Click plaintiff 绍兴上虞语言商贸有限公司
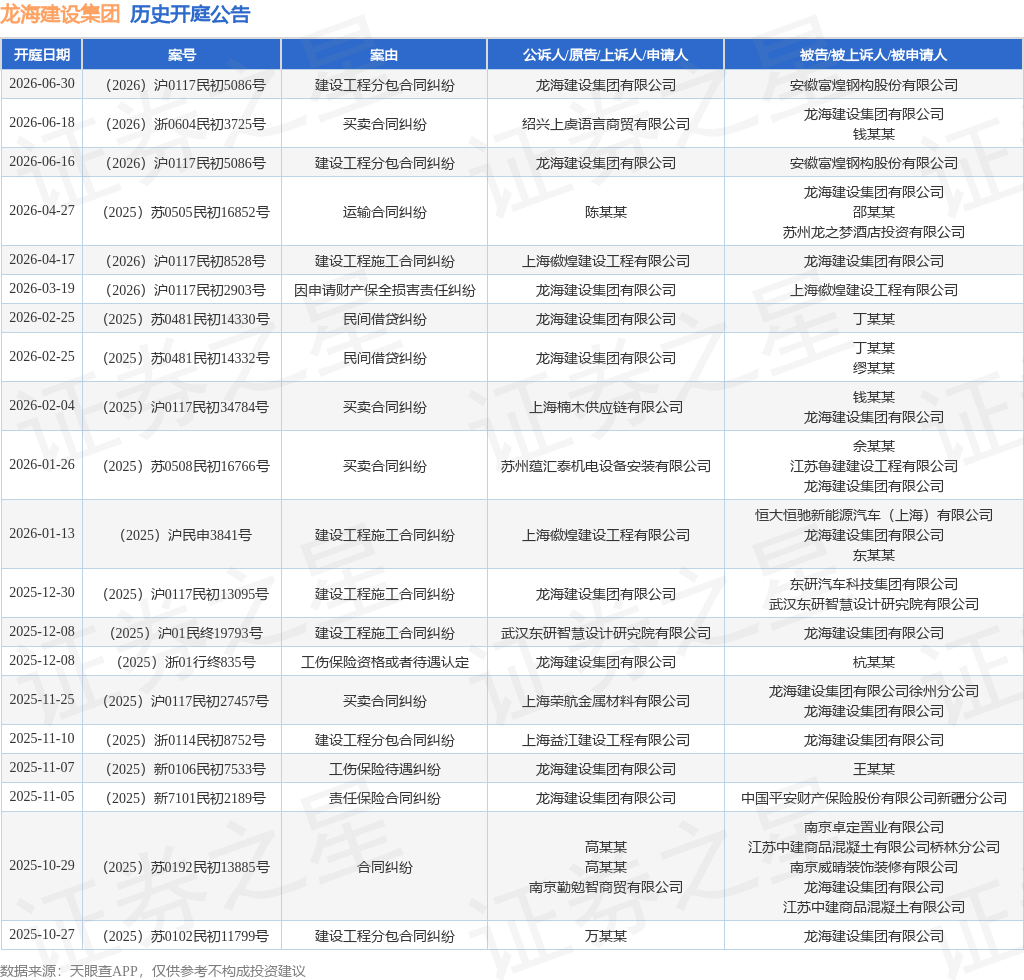 pos(605,124)
